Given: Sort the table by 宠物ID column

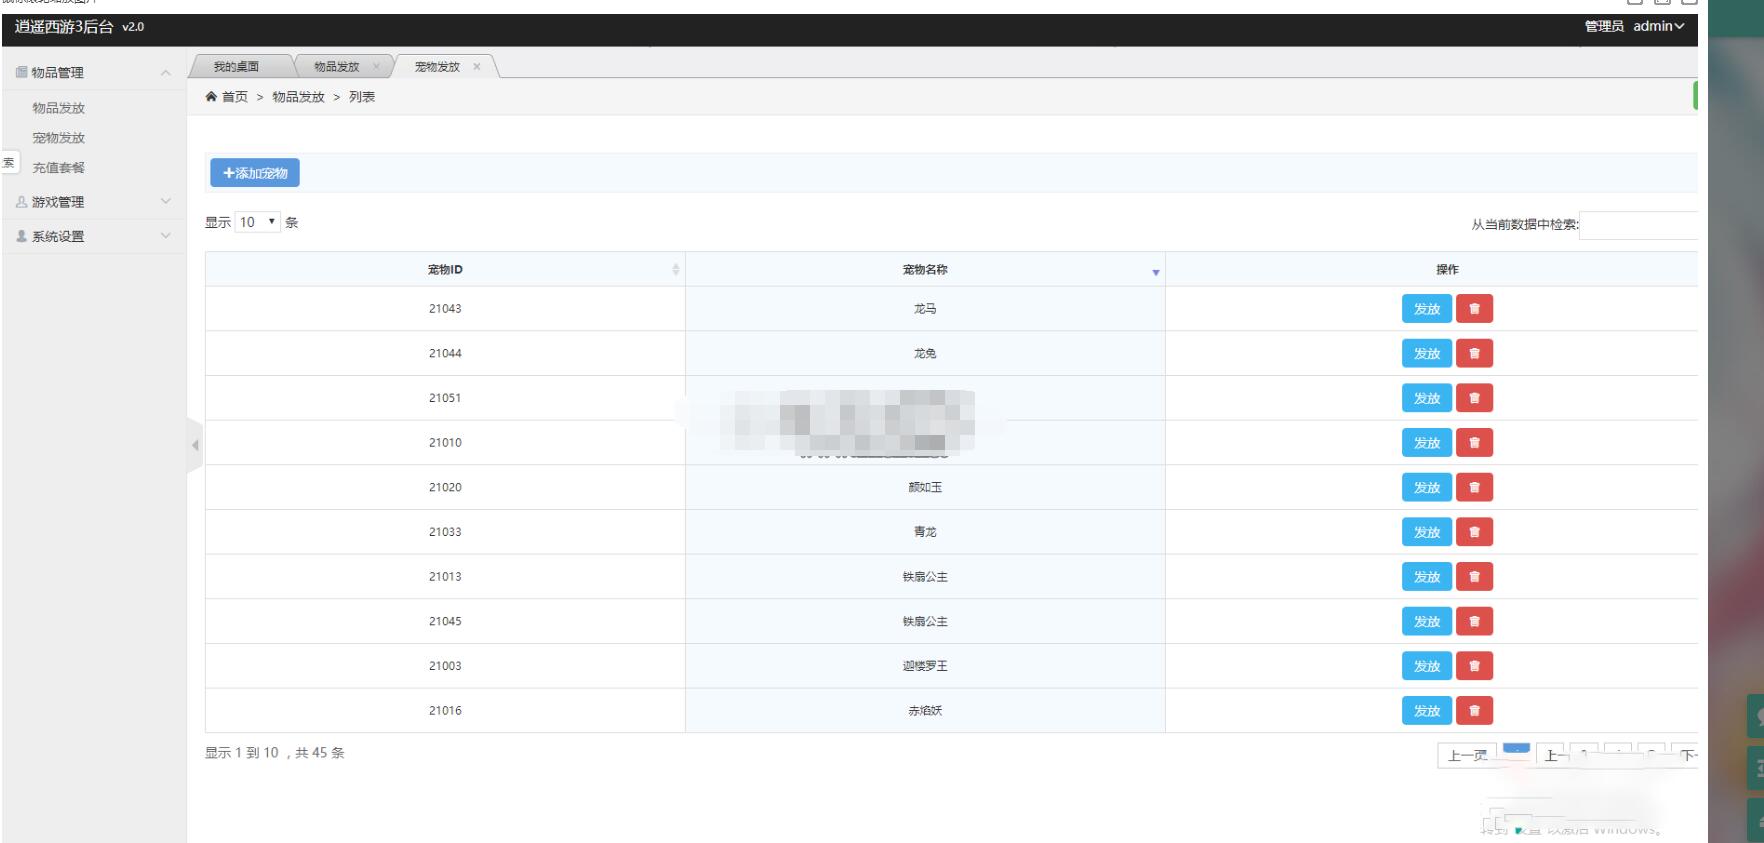Looking at the screenshot, I should point(445,270).
